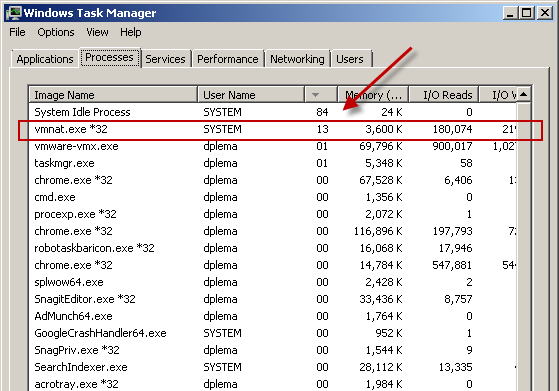
Task: Select the taskmgr.exe process
Action: [273, 163]
